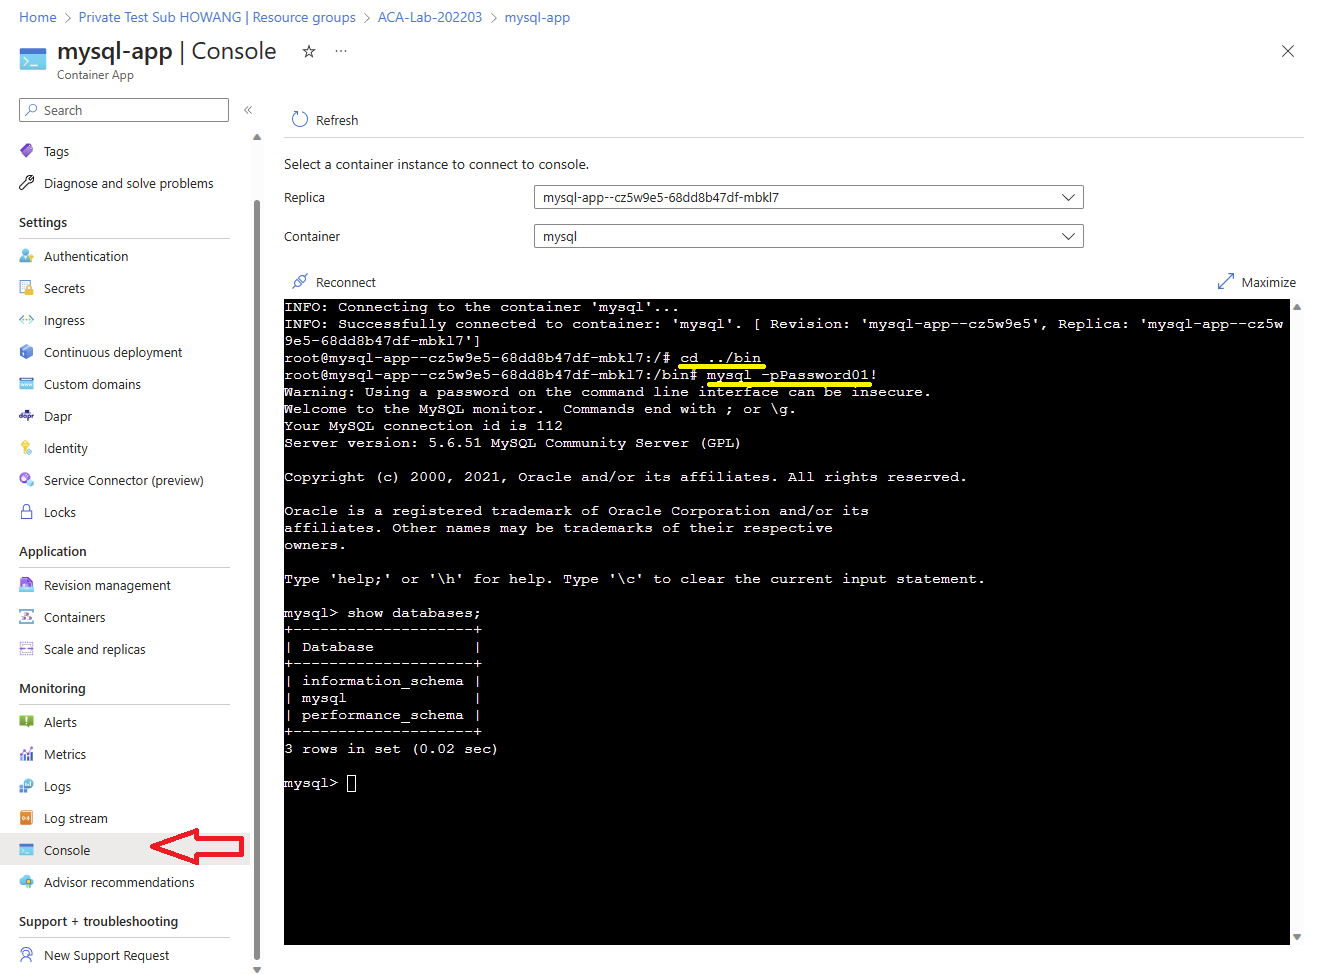Go to the Authentication settings page
This screenshot has width=1323, height=974.
click(x=86, y=257)
